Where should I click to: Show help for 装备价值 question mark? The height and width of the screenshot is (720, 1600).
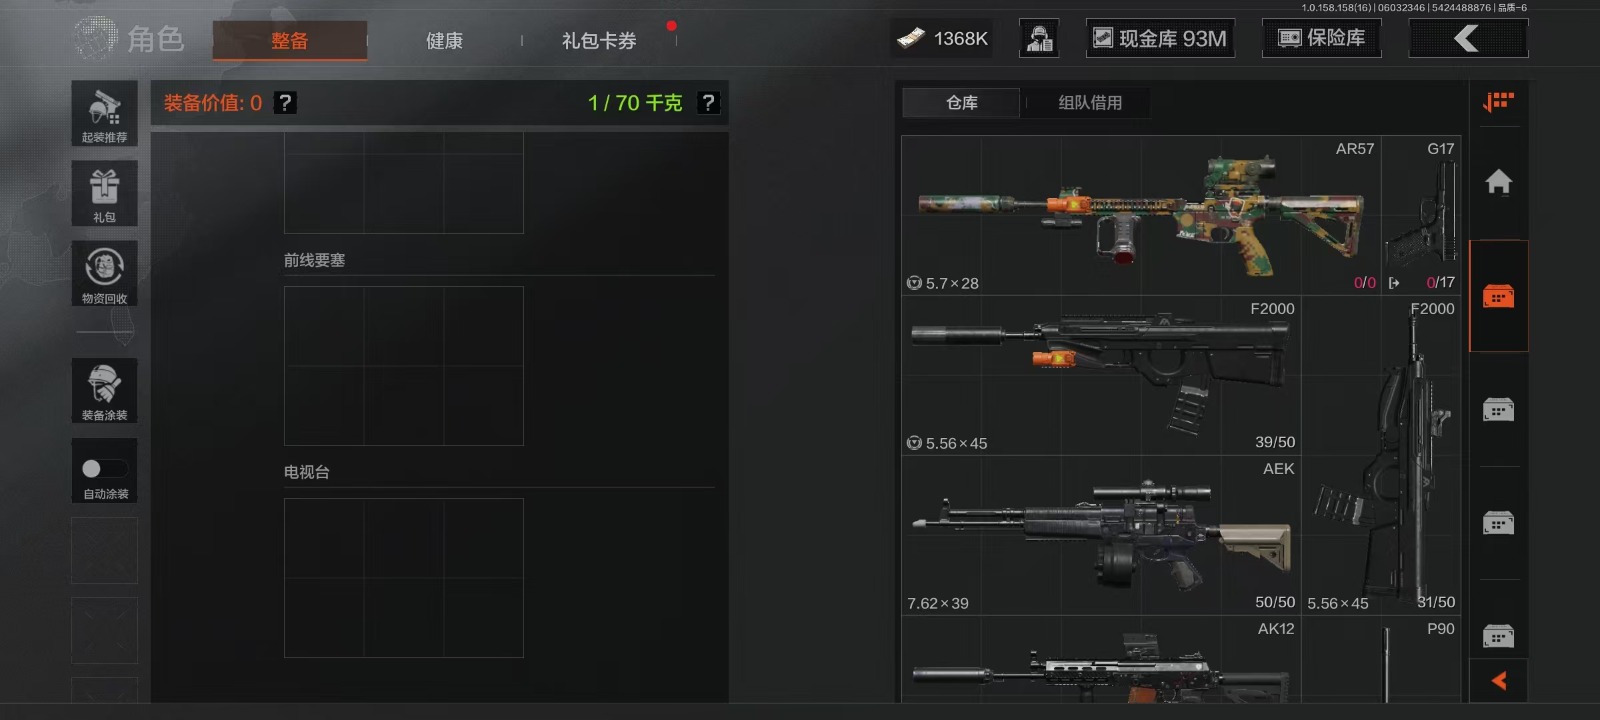285,103
